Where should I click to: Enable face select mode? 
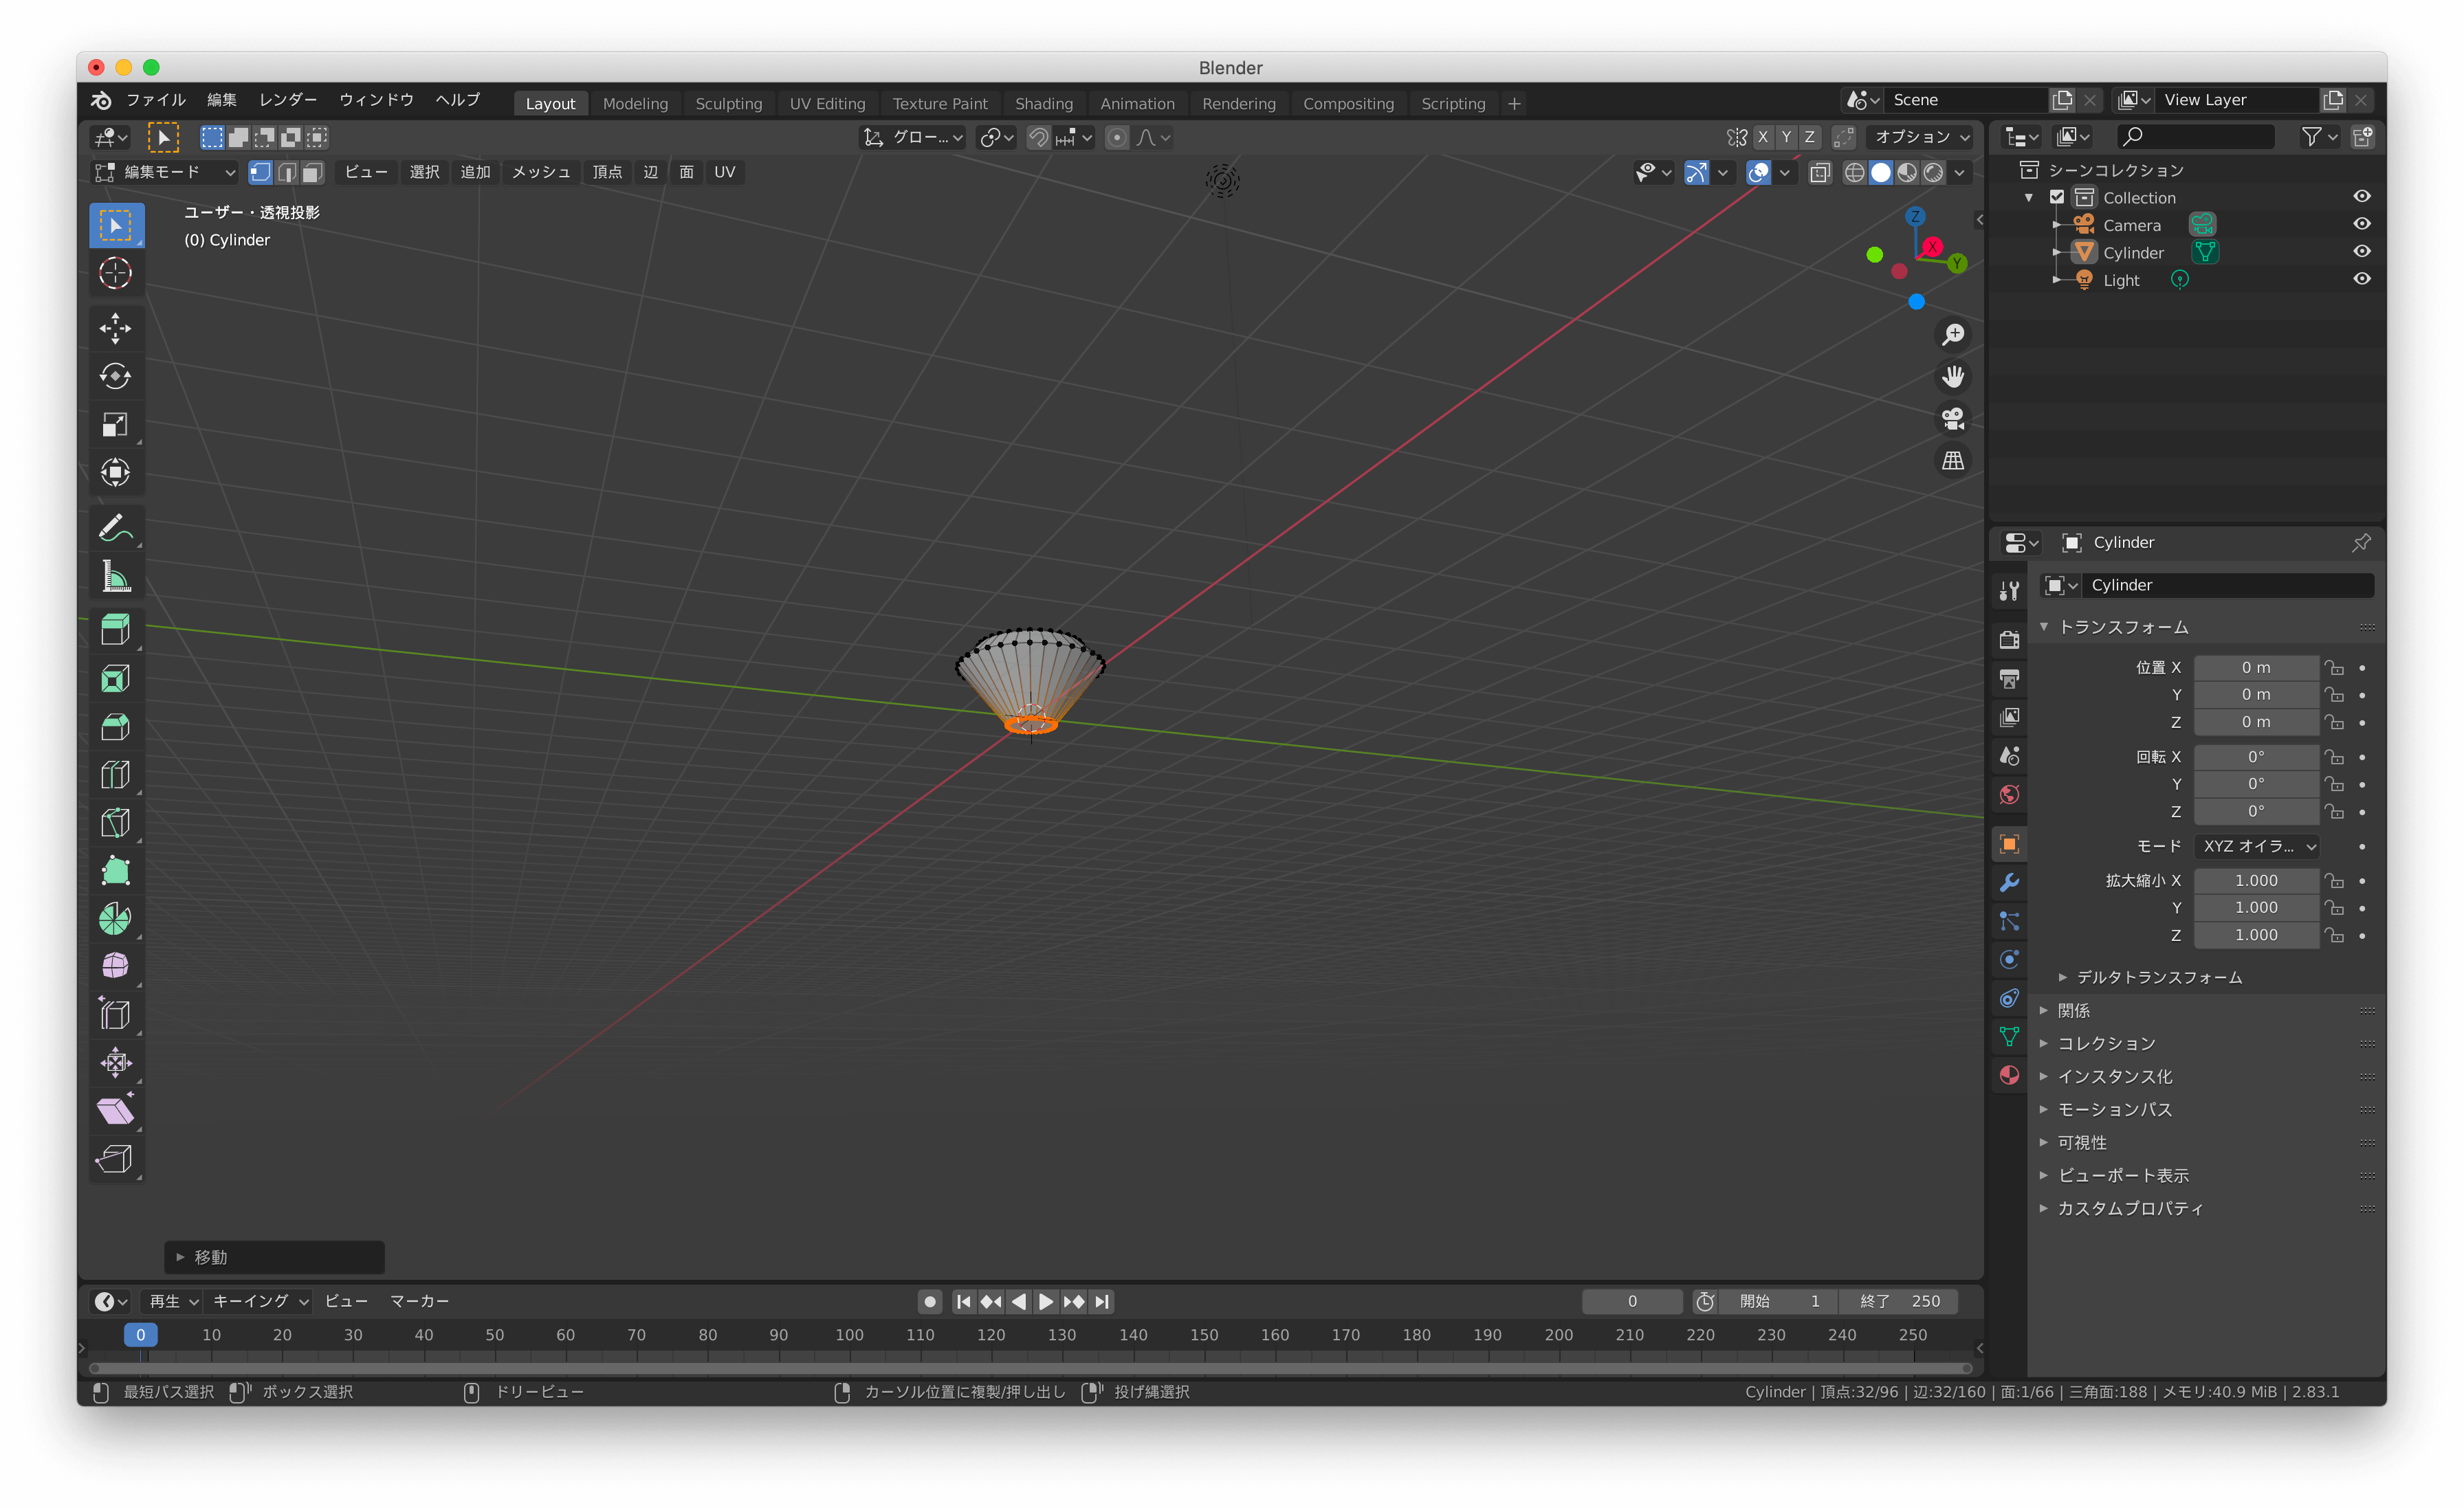click(313, 172)
